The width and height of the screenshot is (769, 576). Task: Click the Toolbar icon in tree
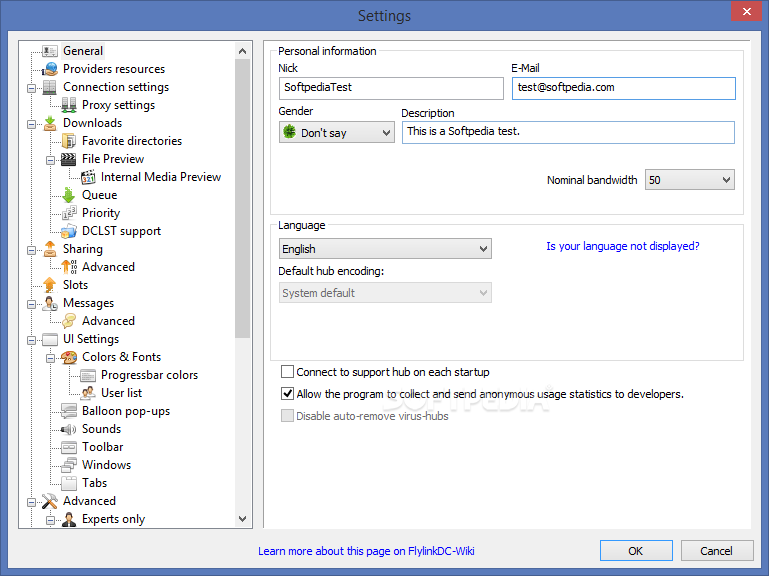69,447
